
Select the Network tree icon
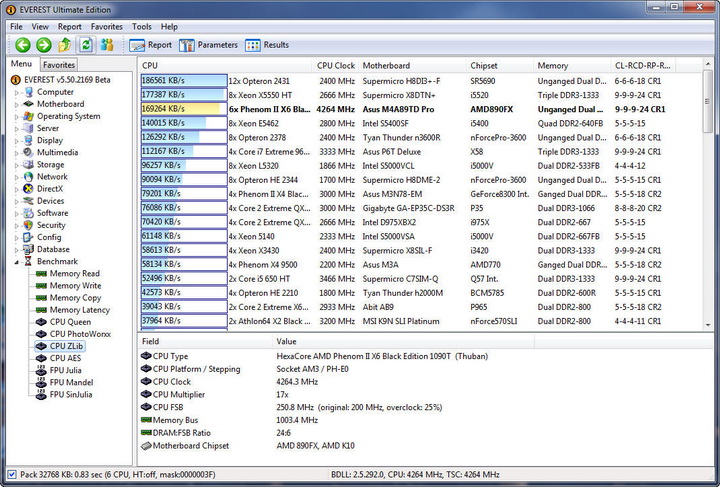point(28,177)
